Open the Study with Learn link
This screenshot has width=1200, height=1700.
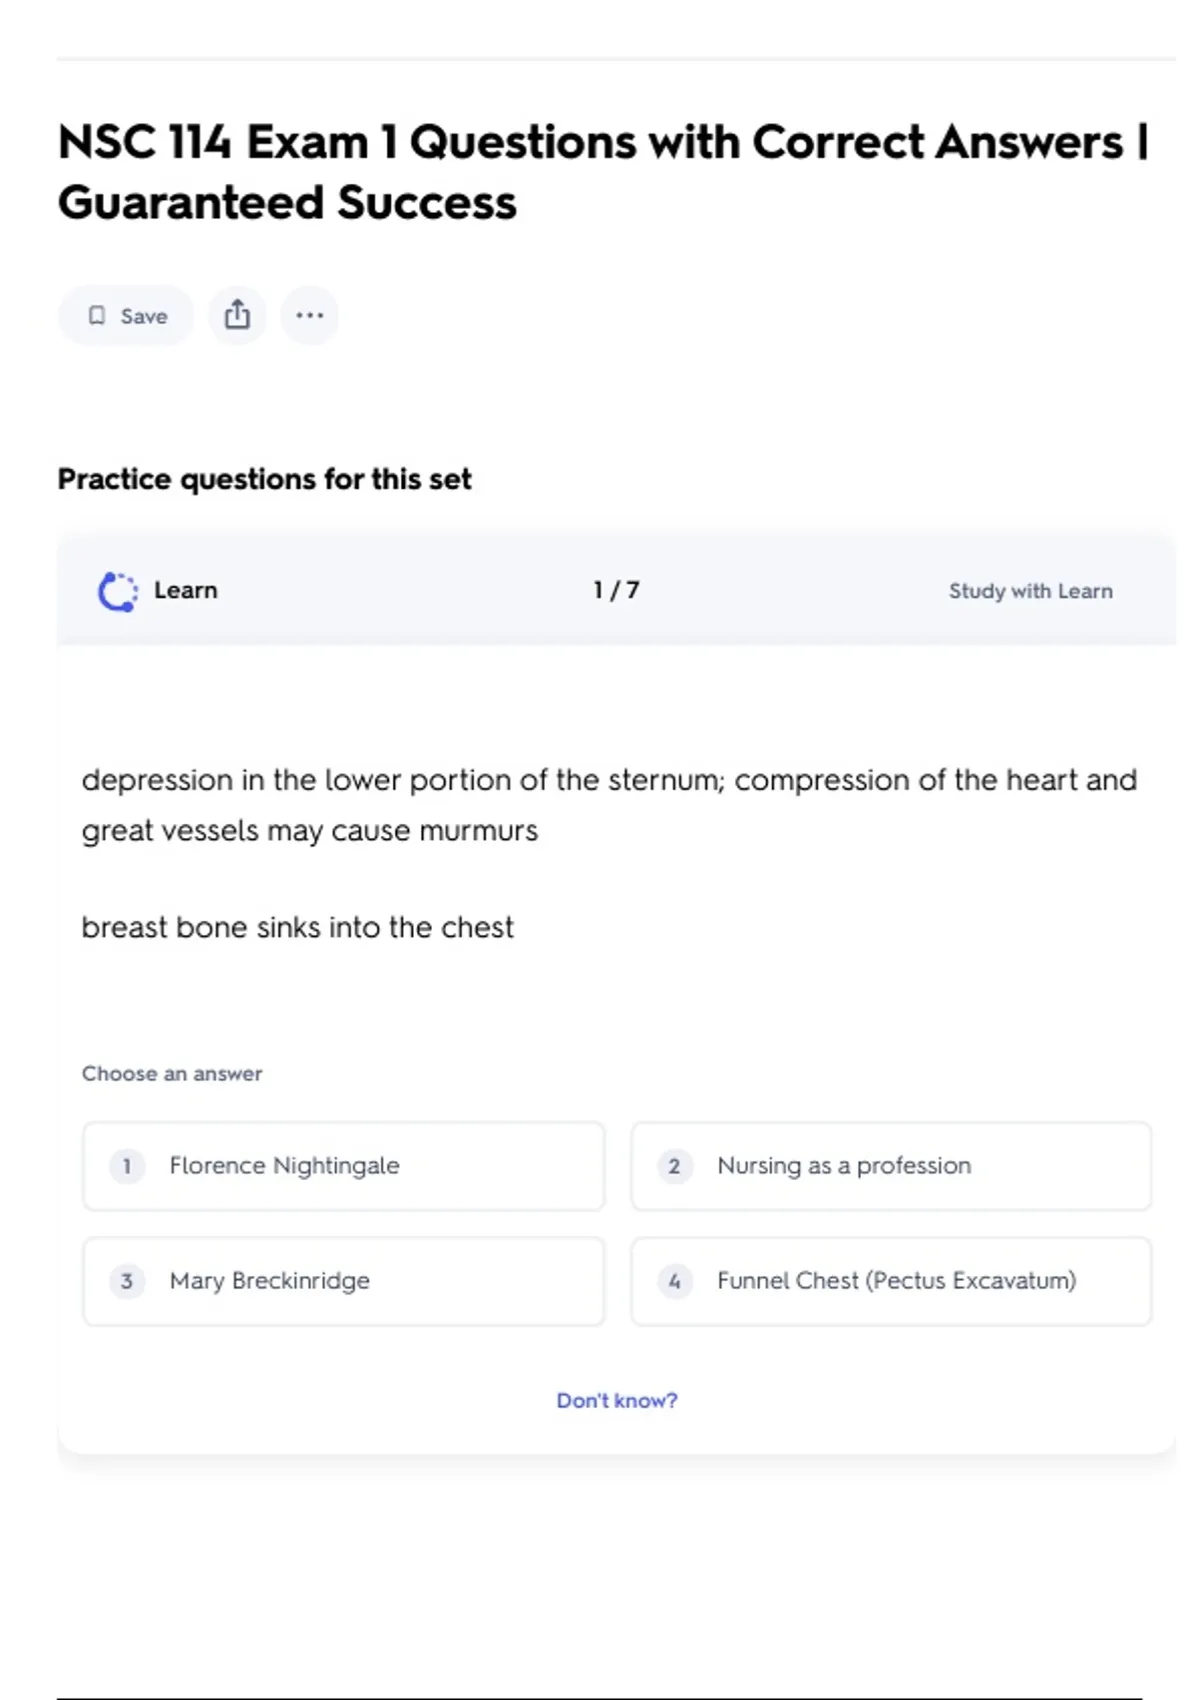coord(1030,591)
